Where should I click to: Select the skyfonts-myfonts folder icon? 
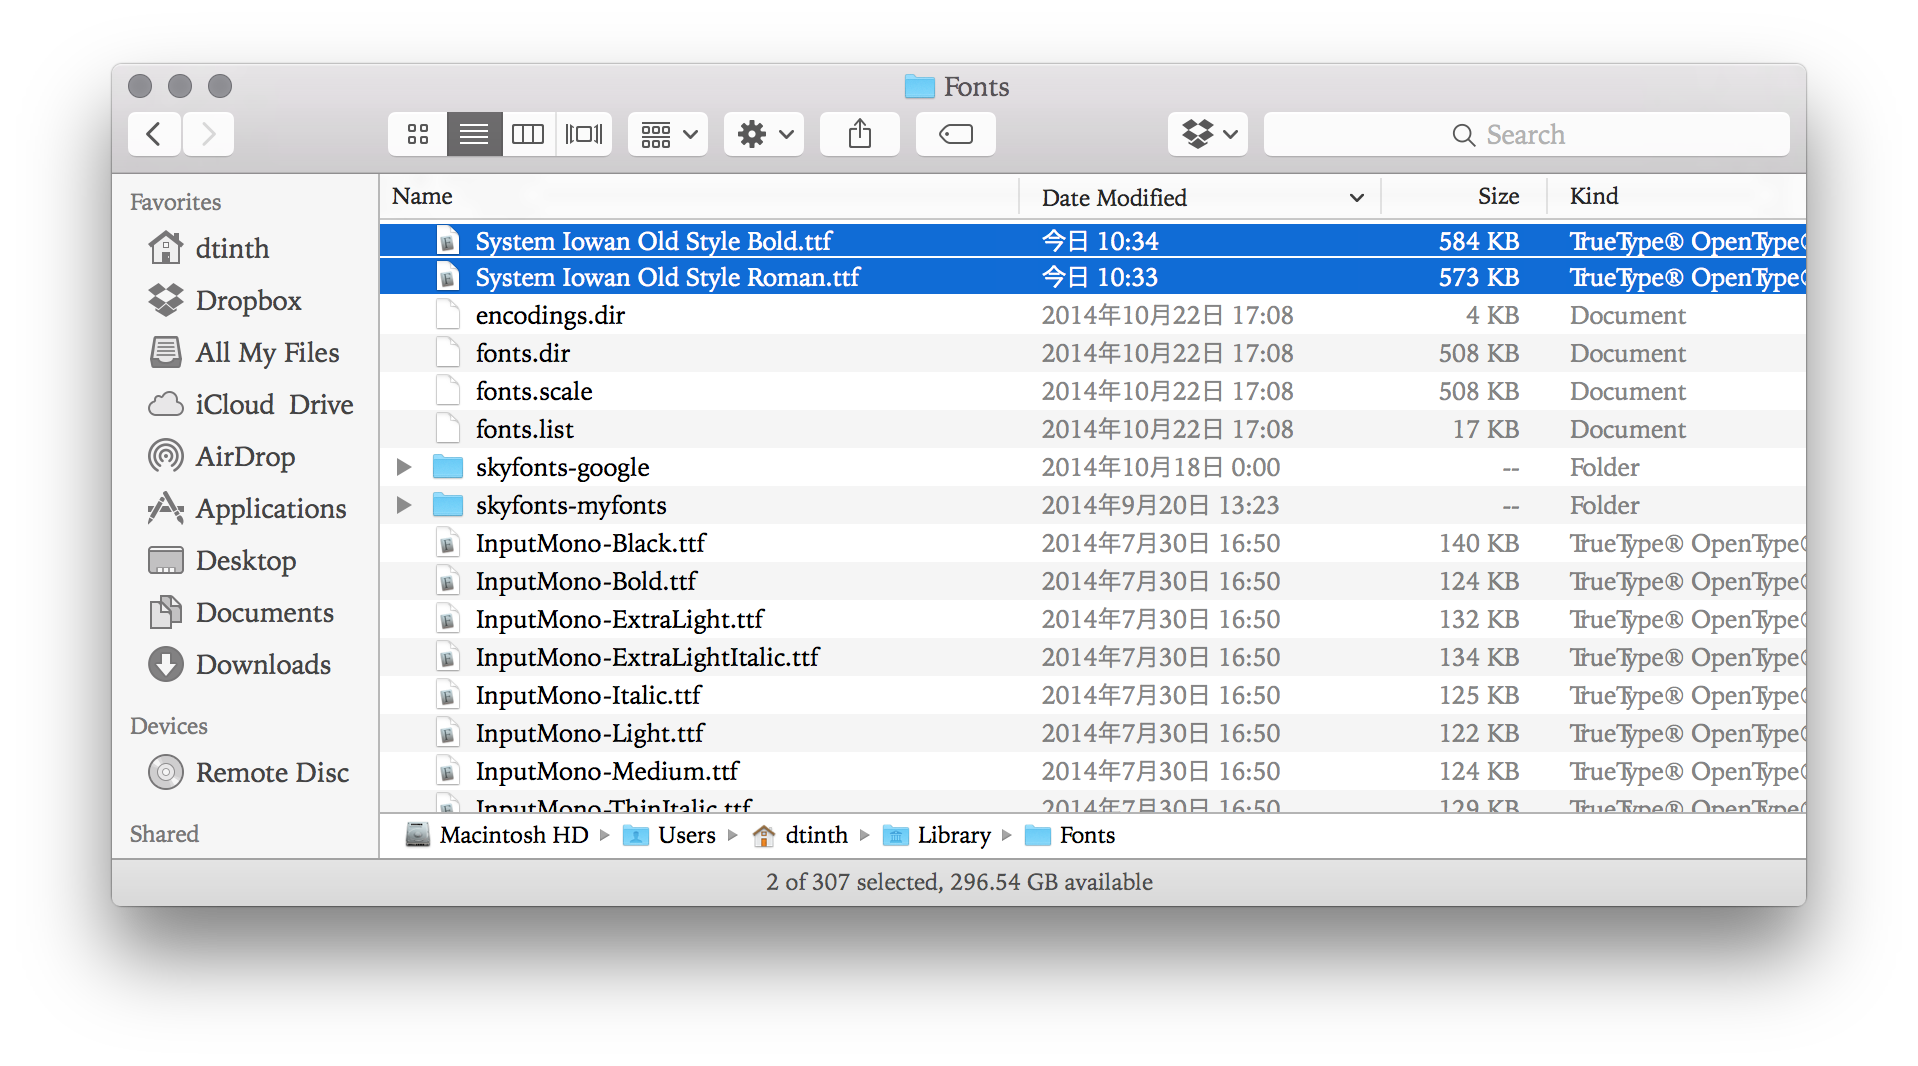(448, 505)
